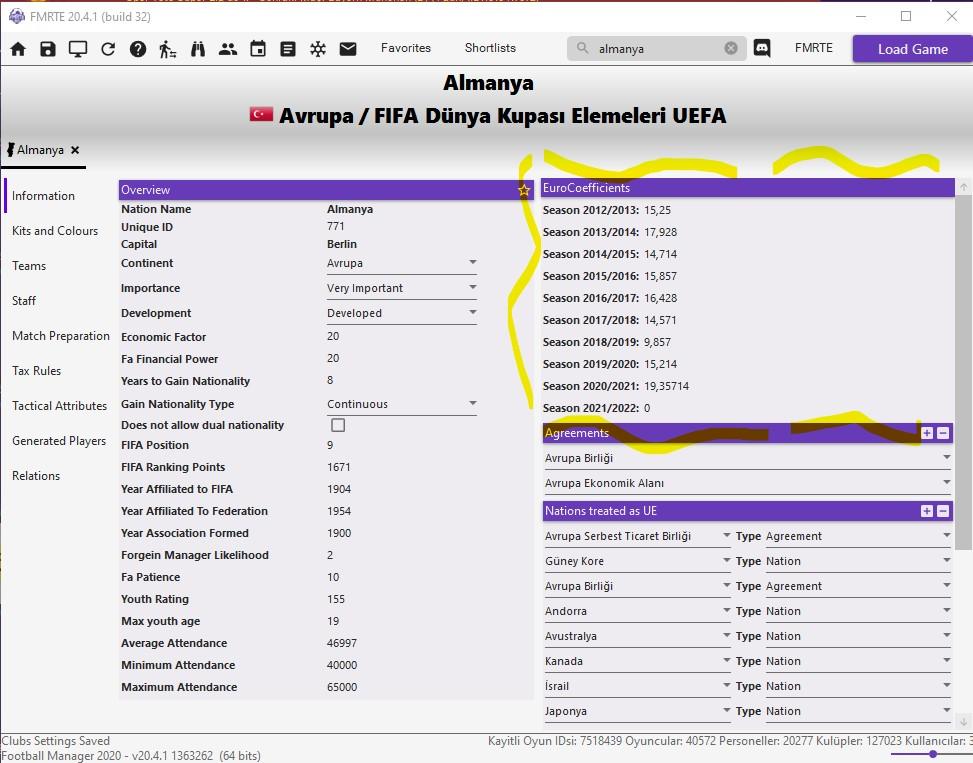Click the Economic Factor value 20
The width and height of the screenshot is (973, 763).
pyautogui.click(x=333, y=336)
